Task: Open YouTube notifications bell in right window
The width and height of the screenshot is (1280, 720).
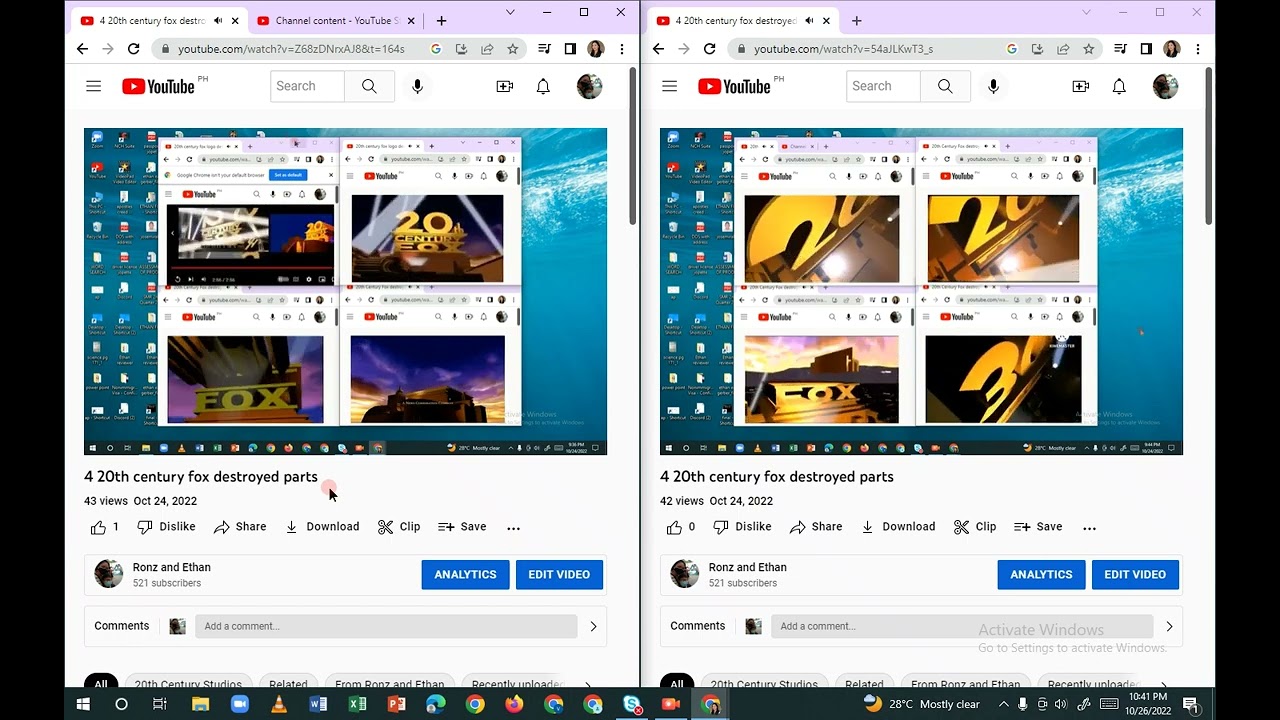Action: point(1119,87)
